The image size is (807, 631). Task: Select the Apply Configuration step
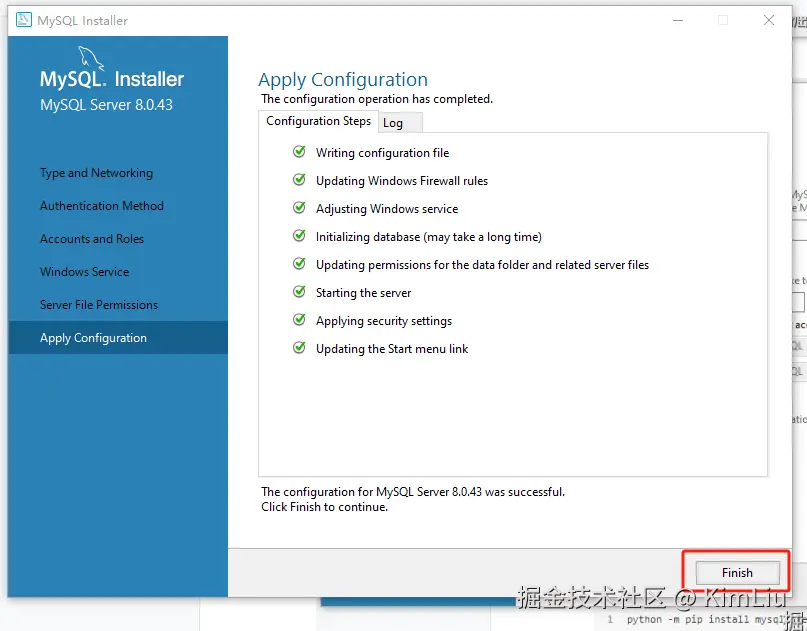coord(118,338)
